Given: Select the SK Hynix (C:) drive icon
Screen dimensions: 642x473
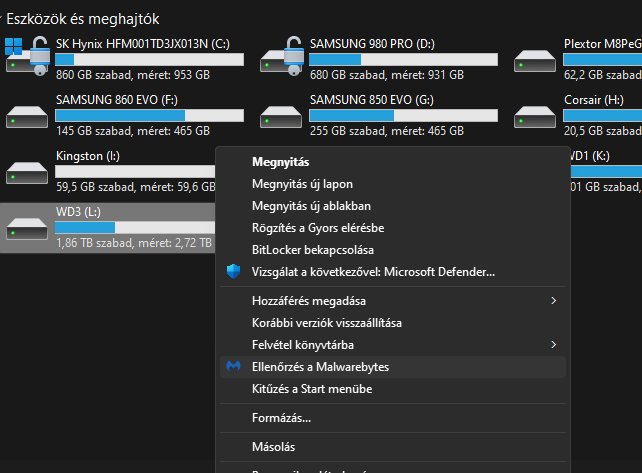Looking at the screenshot, I should click(x=27, y=56).
